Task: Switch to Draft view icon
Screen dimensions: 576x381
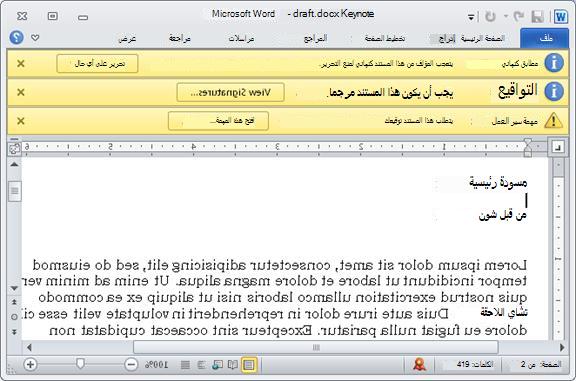Action: click(186, 365)
